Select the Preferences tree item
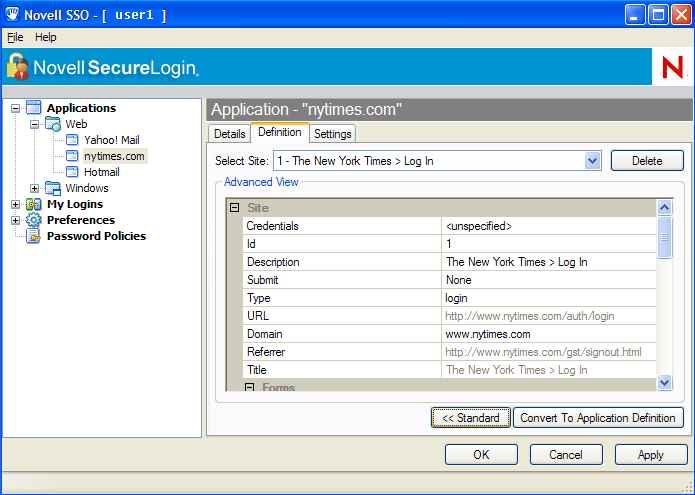 81,220
